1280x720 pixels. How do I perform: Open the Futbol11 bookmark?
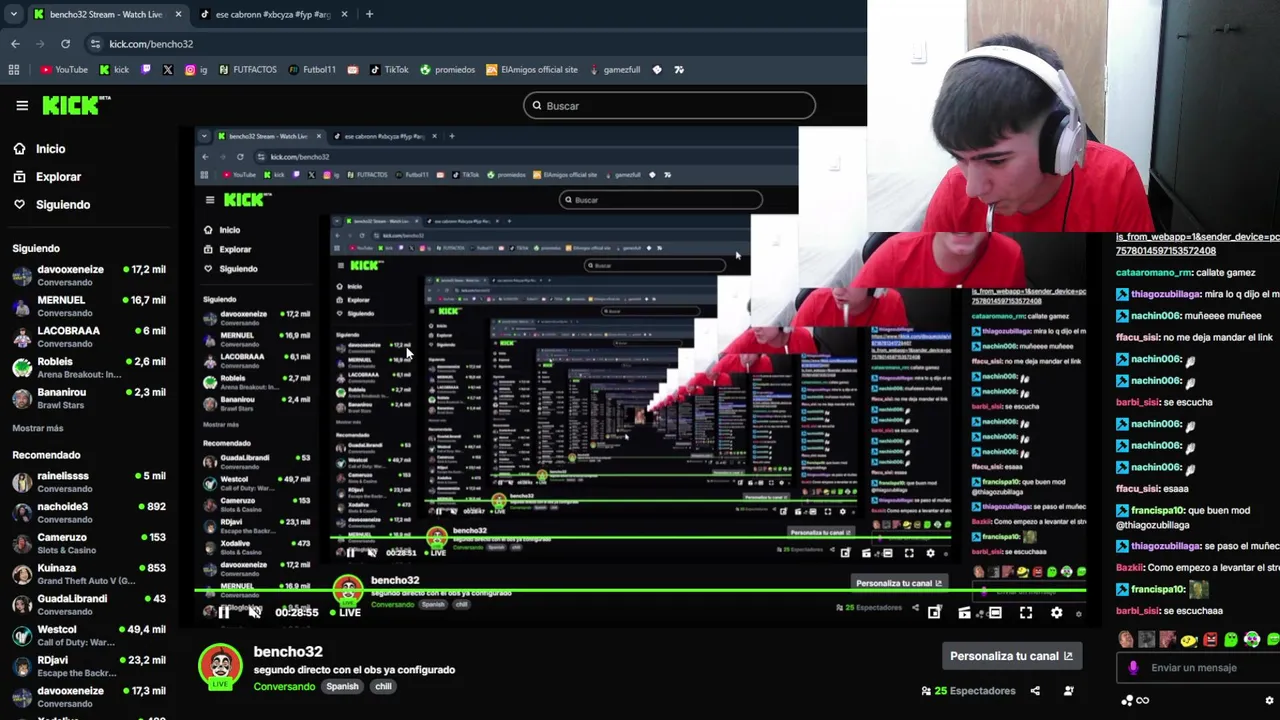click(x=312, y=70)
